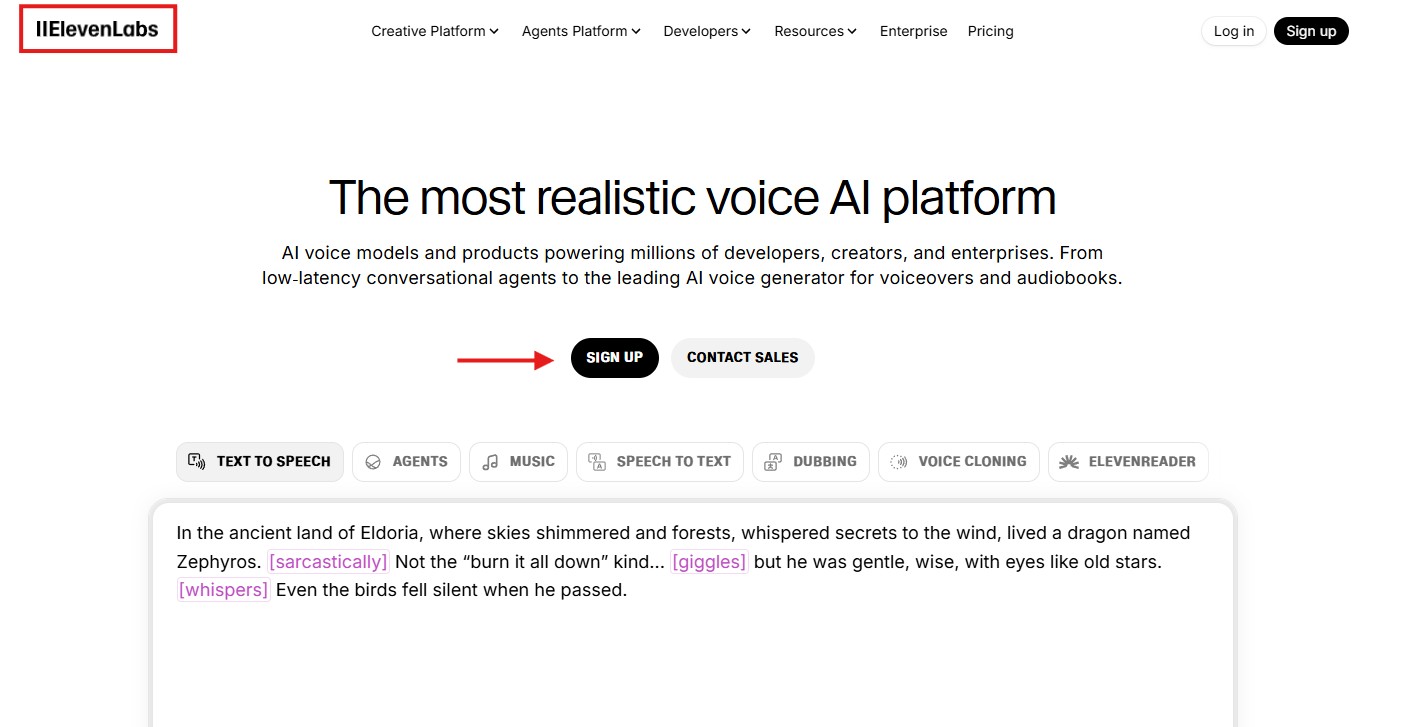Click the Dubbing translate icon
1412x727 pixels.
click(x=773, y=462)
